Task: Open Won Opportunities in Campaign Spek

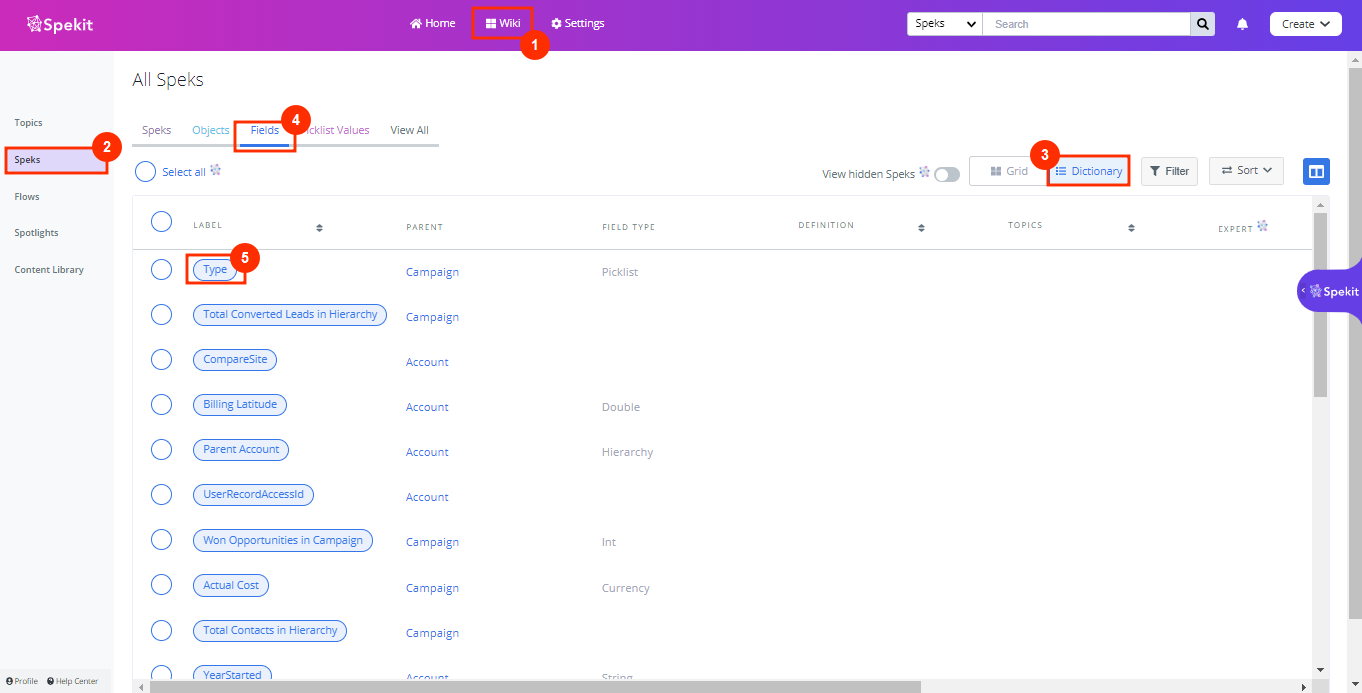Action: click(283, 540)
